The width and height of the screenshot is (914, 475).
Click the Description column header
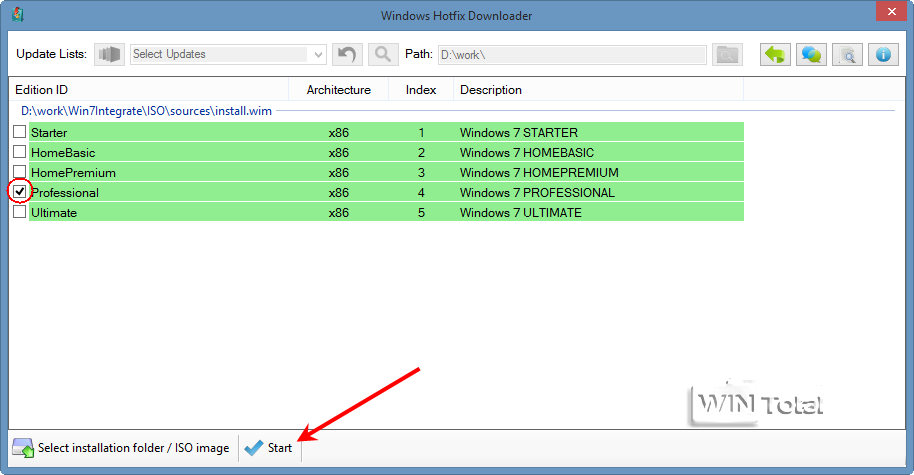pos(599,90)
